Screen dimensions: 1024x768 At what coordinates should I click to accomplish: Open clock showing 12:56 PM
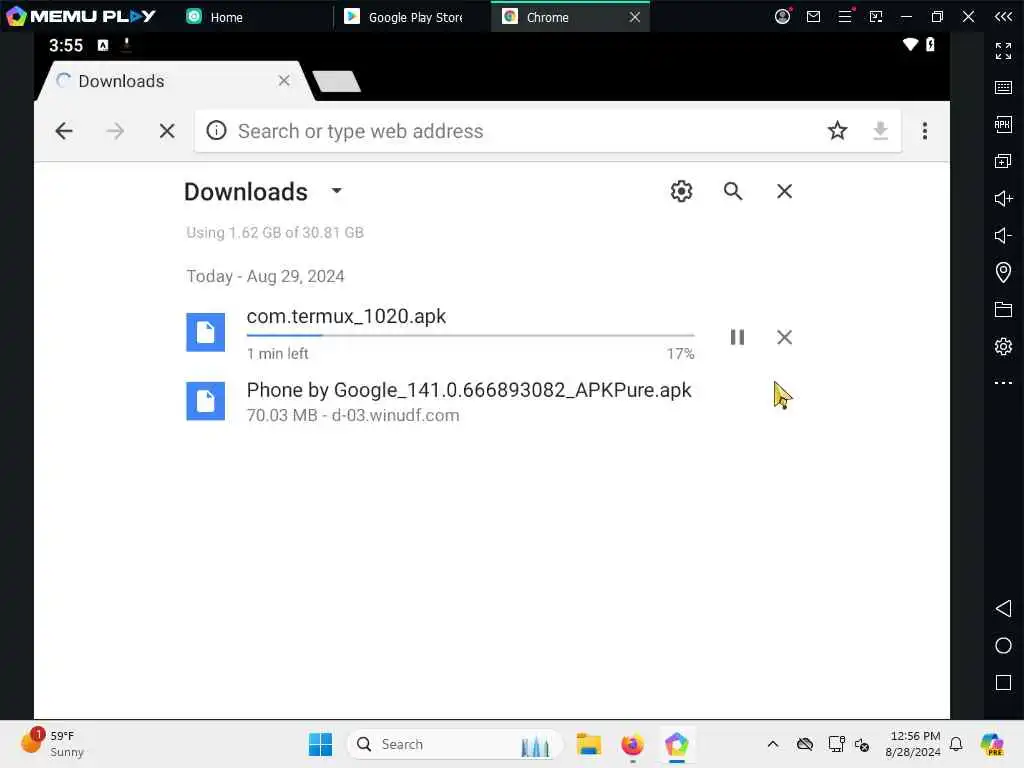(x=912, y=744)
